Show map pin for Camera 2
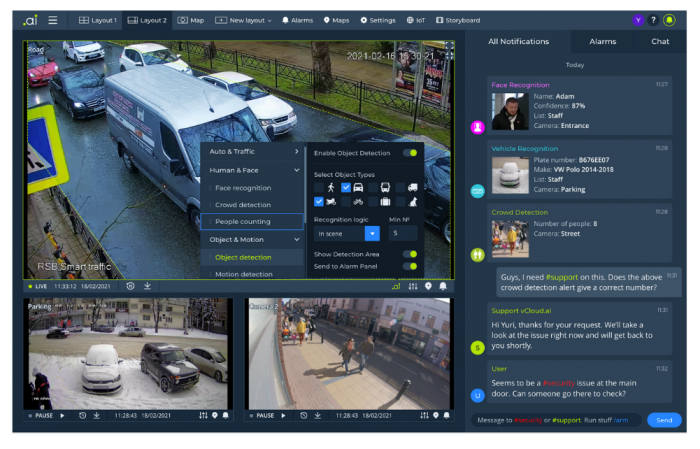700x449 pixels. (436, 416)
